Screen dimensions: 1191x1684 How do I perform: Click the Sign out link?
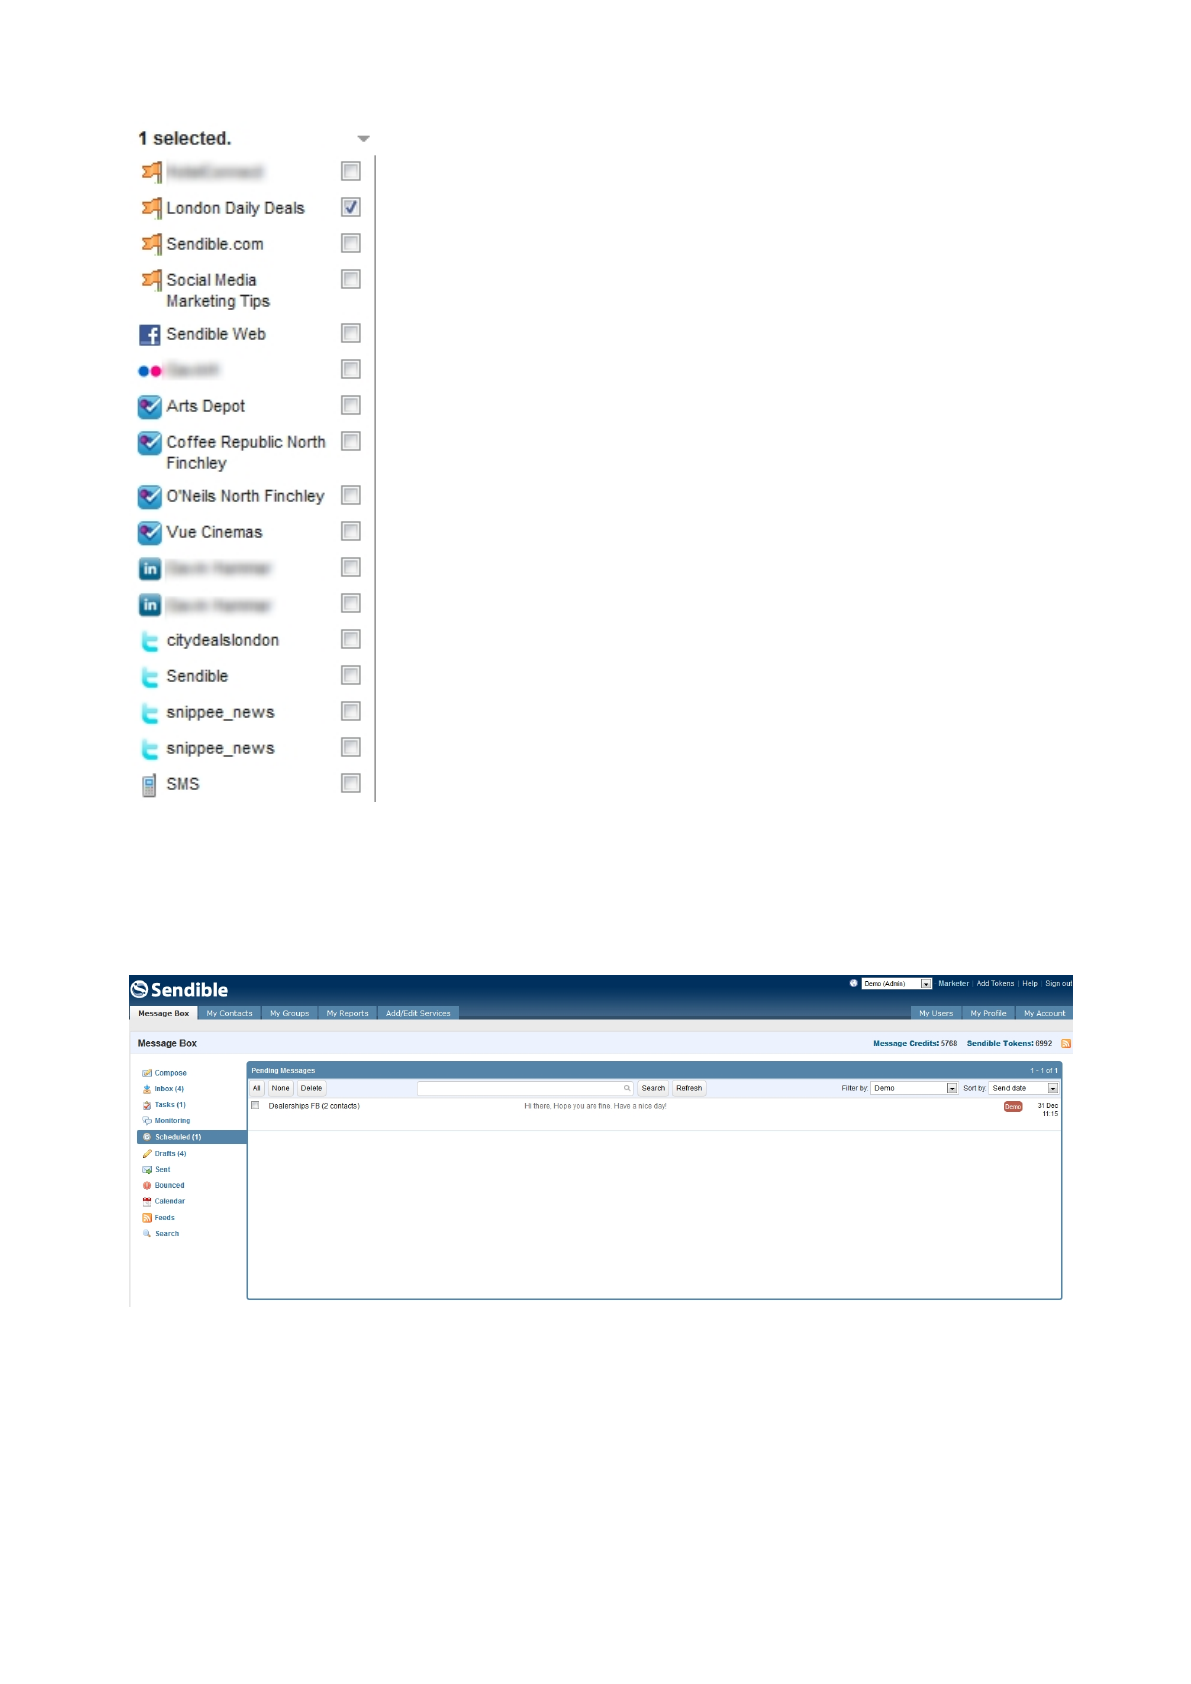coord(1059,984)
